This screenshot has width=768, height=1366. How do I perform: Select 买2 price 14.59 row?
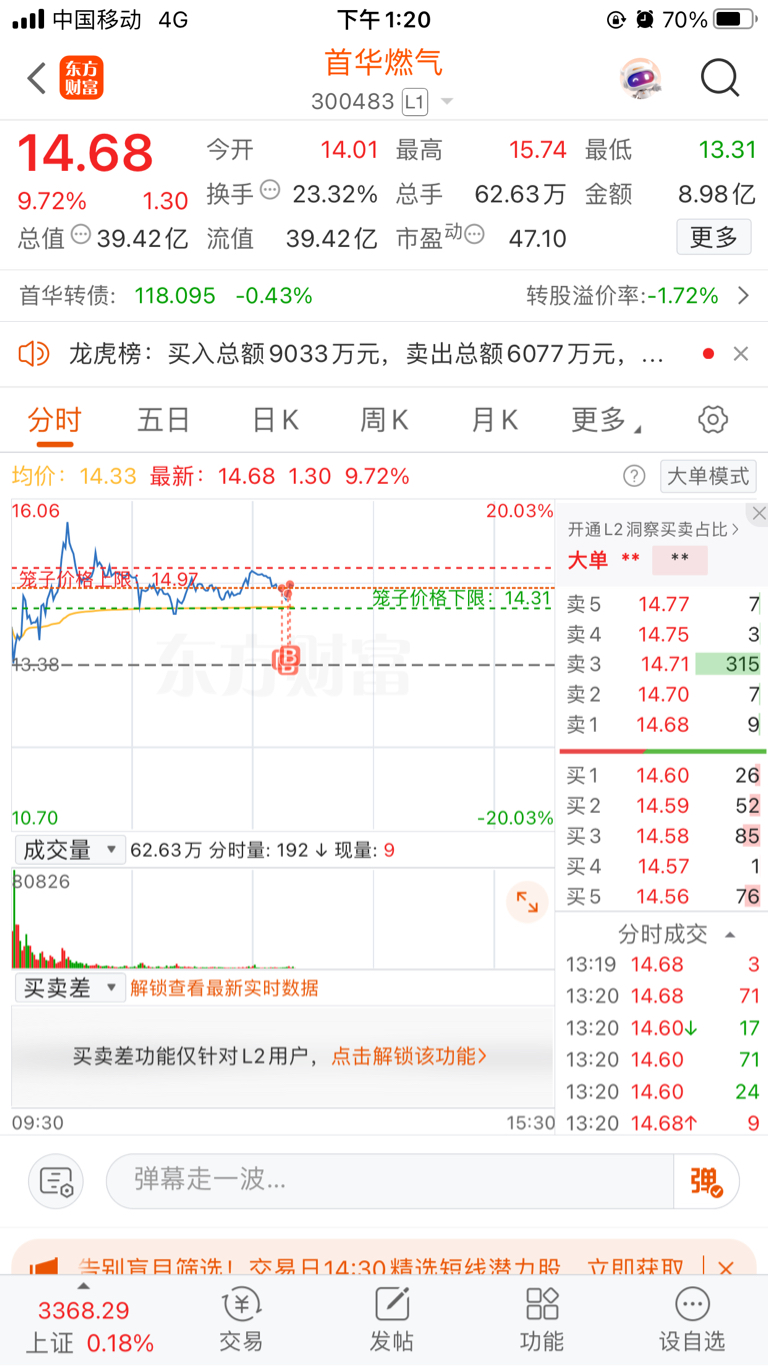(x=662, y=805)
